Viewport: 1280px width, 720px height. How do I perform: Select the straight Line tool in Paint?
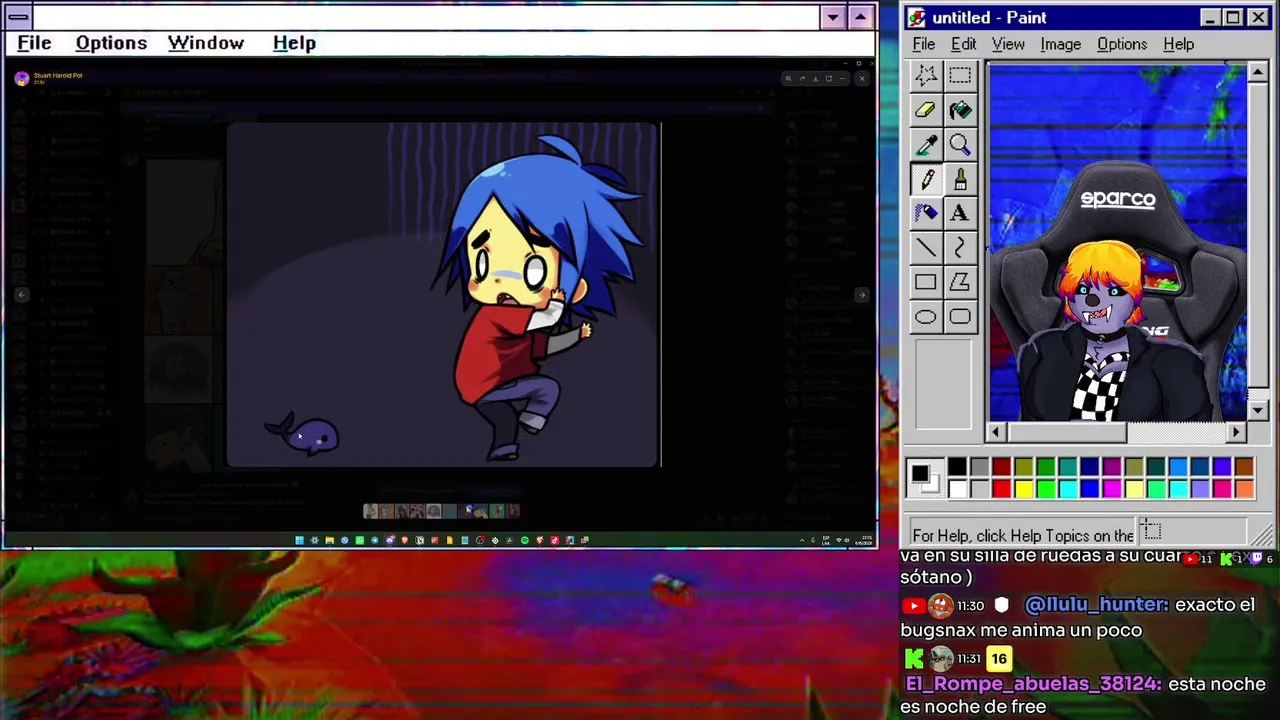point(926,248)
